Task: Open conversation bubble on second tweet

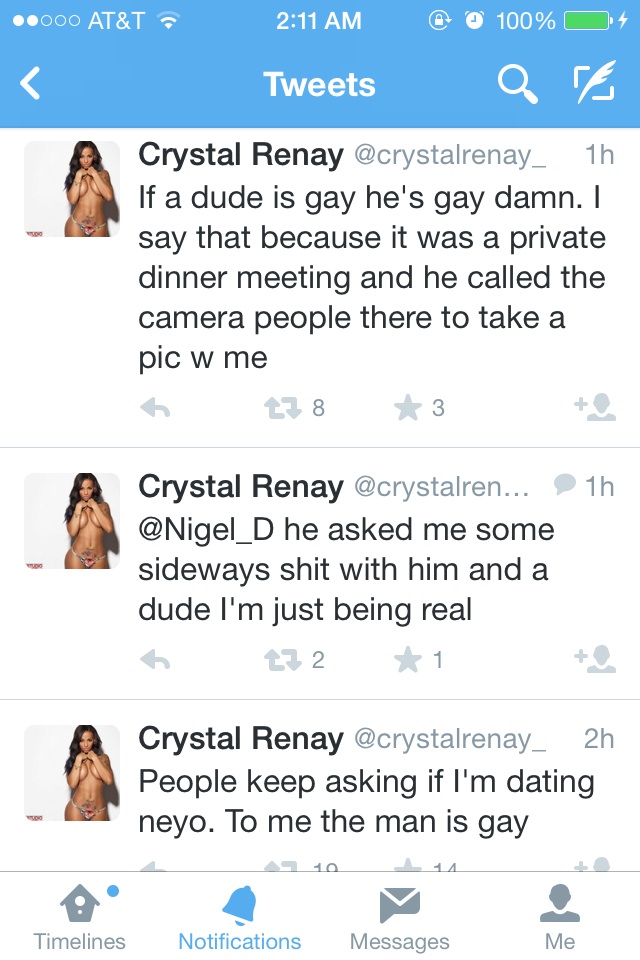Action: (565, 486)
